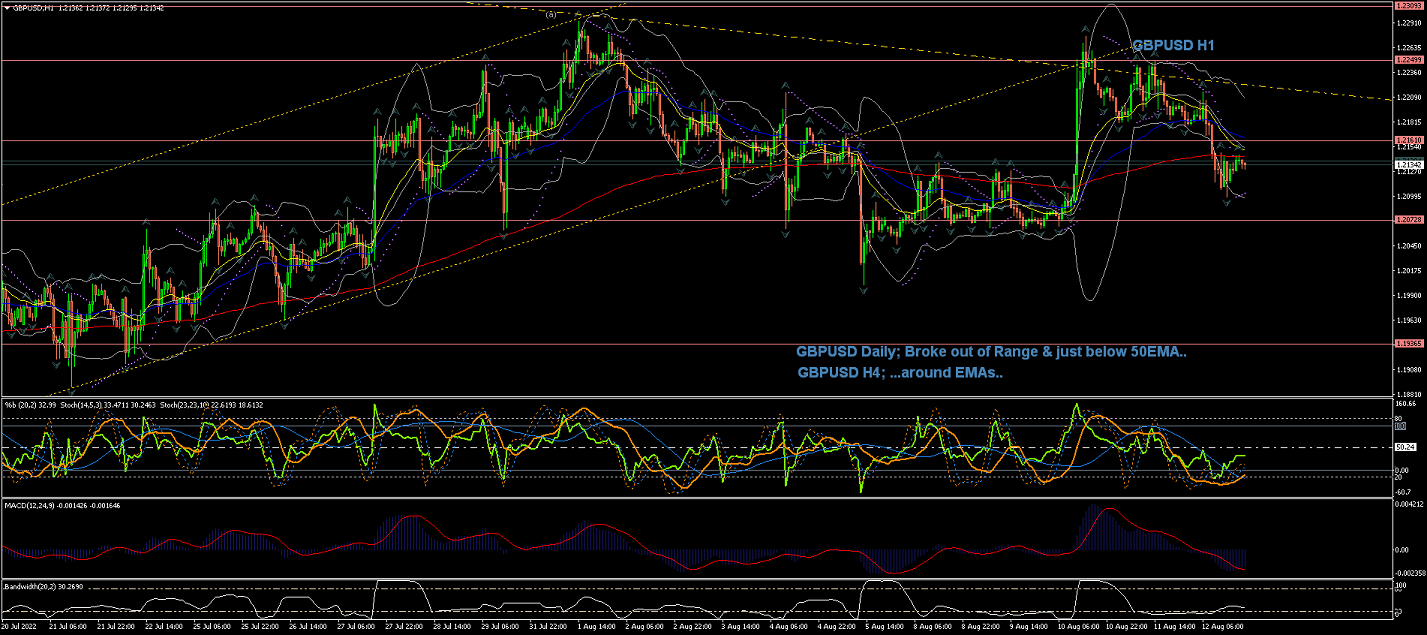Screen dimensions: 1427x635
Task: Select the 1.20728 horizontal line price tag
Action: 1408,220
